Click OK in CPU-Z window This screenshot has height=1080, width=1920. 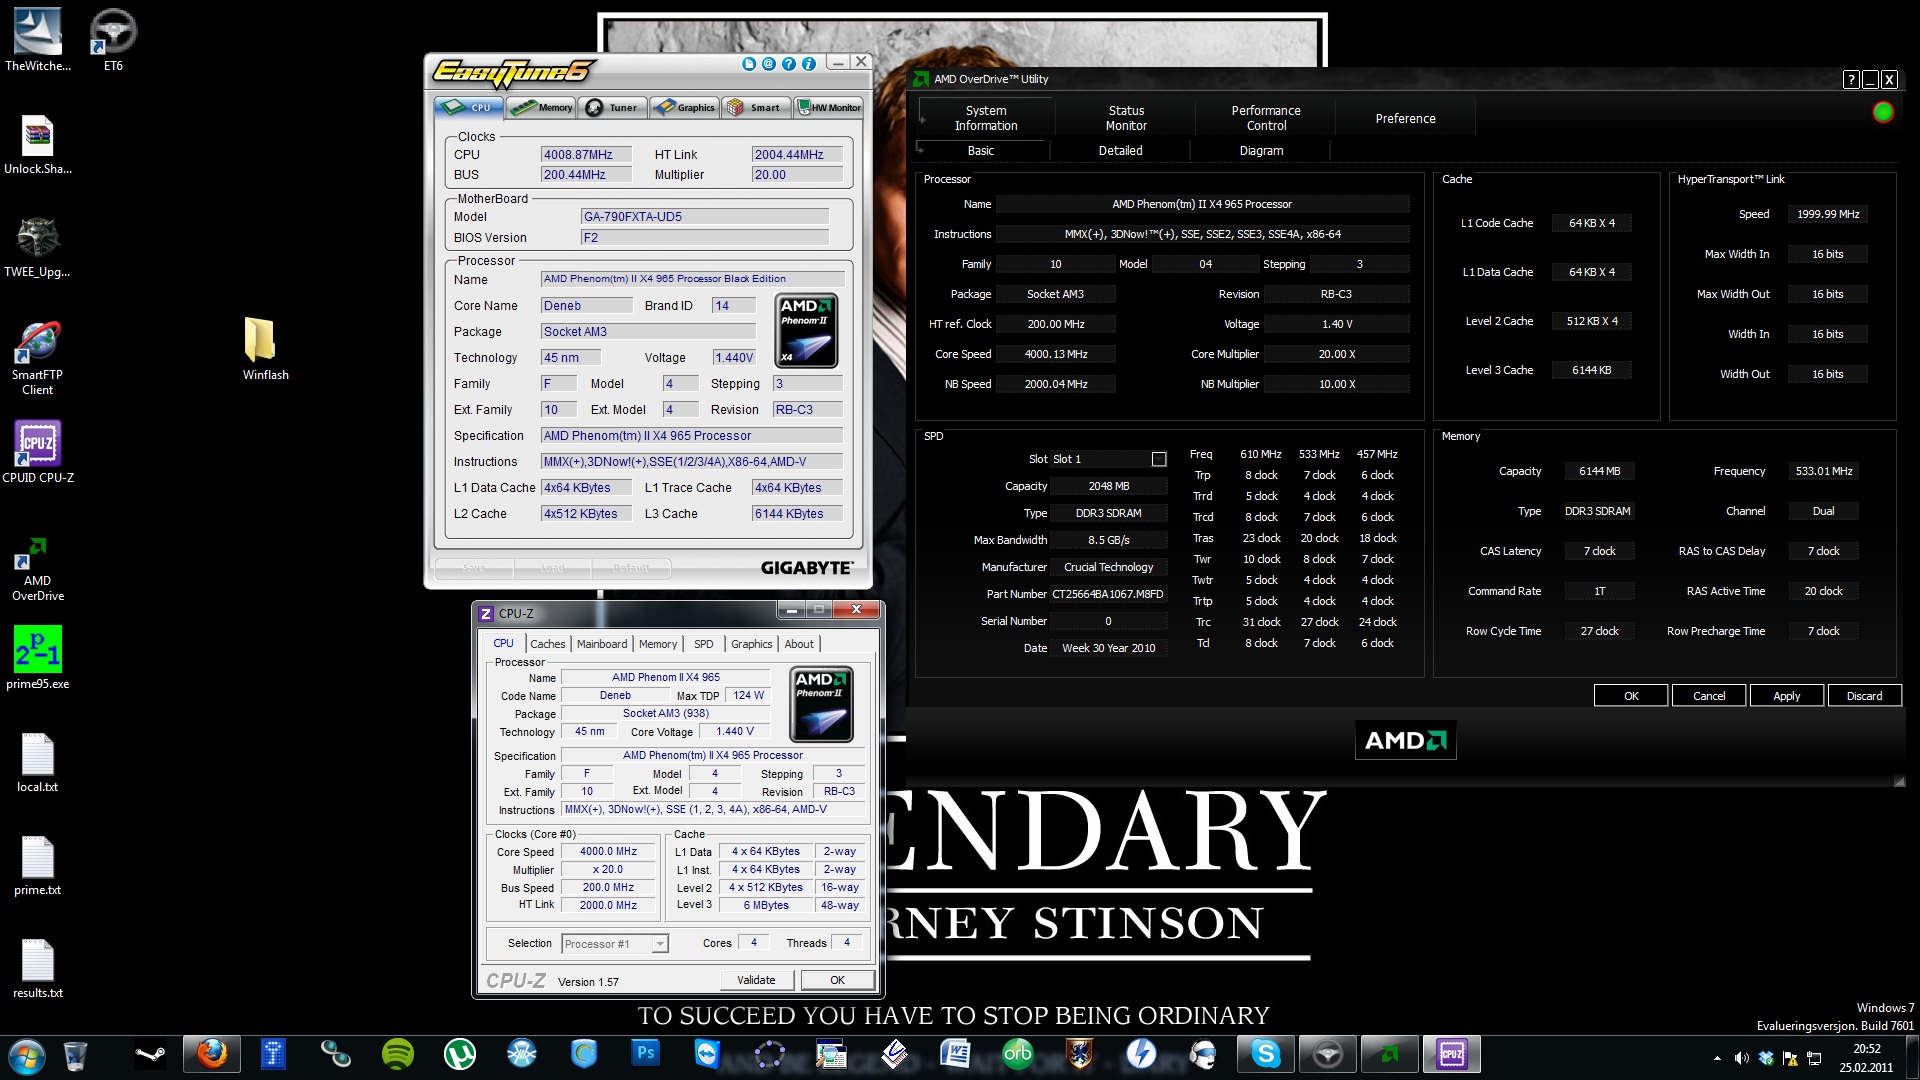pos(838,980)
